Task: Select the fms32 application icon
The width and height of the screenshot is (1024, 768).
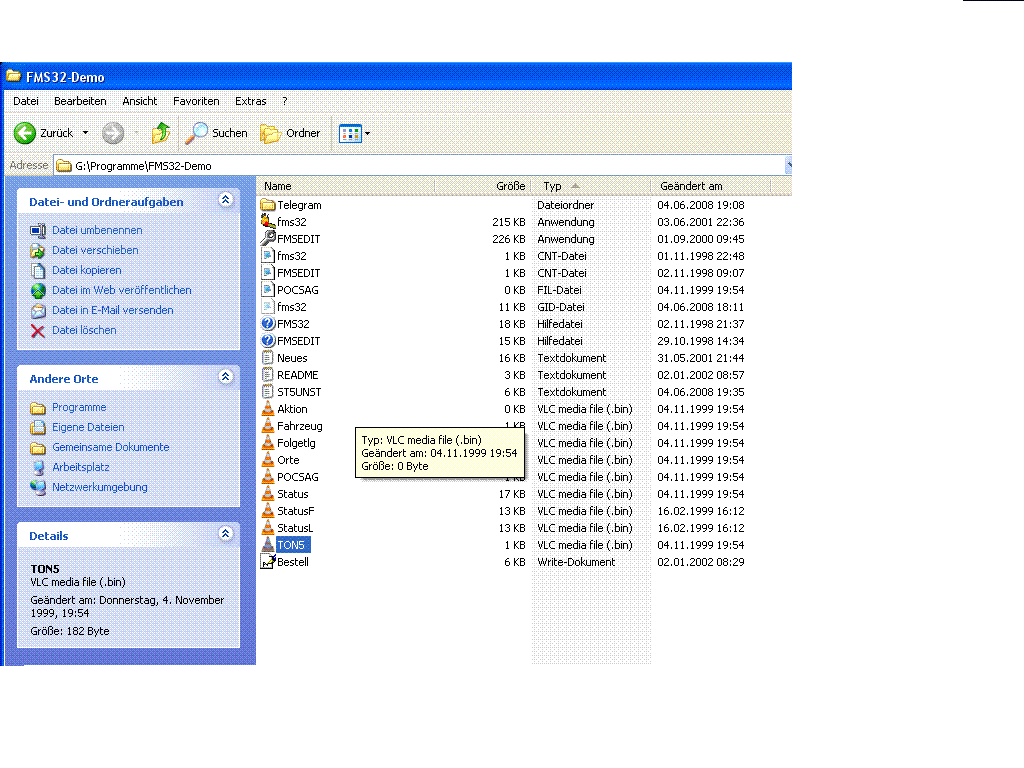Action: (268, 222)
